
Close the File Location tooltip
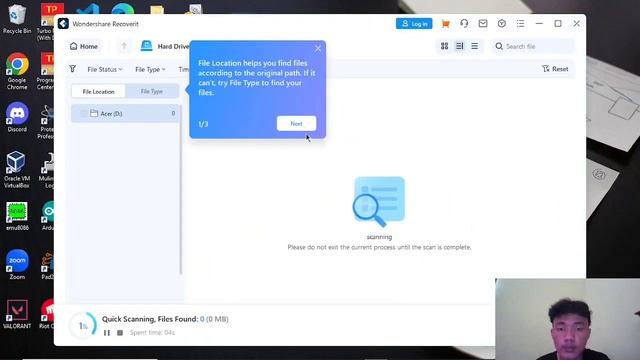click(318, 49)
